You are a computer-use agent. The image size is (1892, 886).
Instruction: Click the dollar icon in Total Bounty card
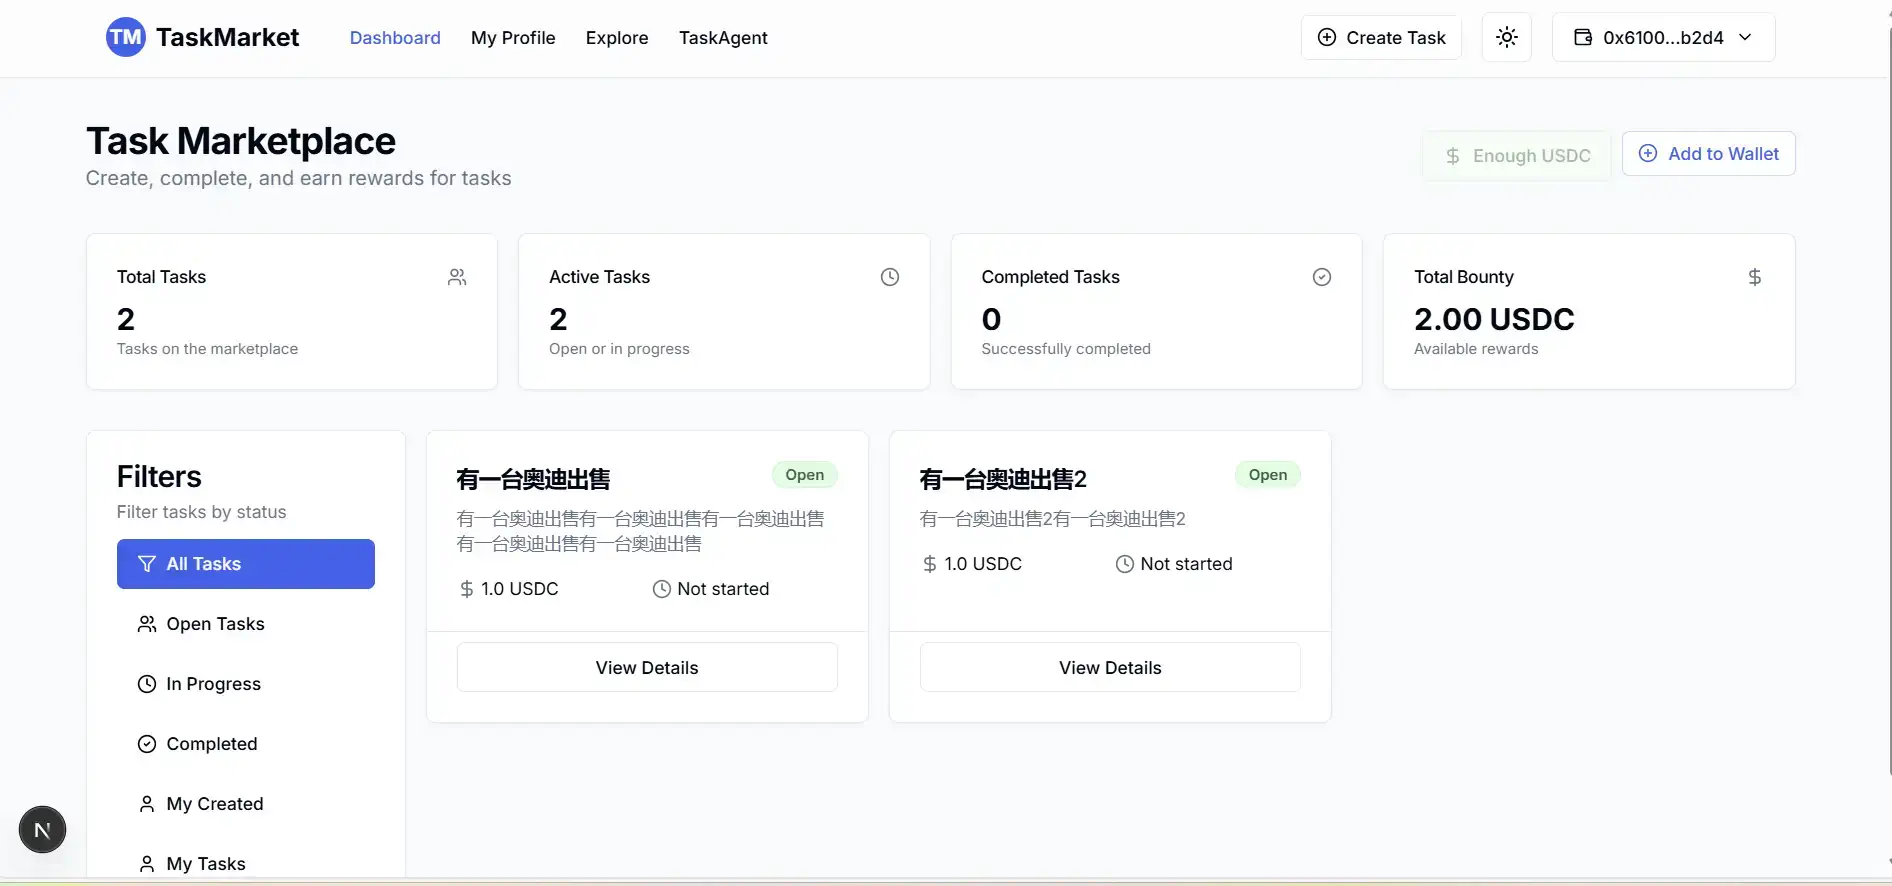point(1754,277)
